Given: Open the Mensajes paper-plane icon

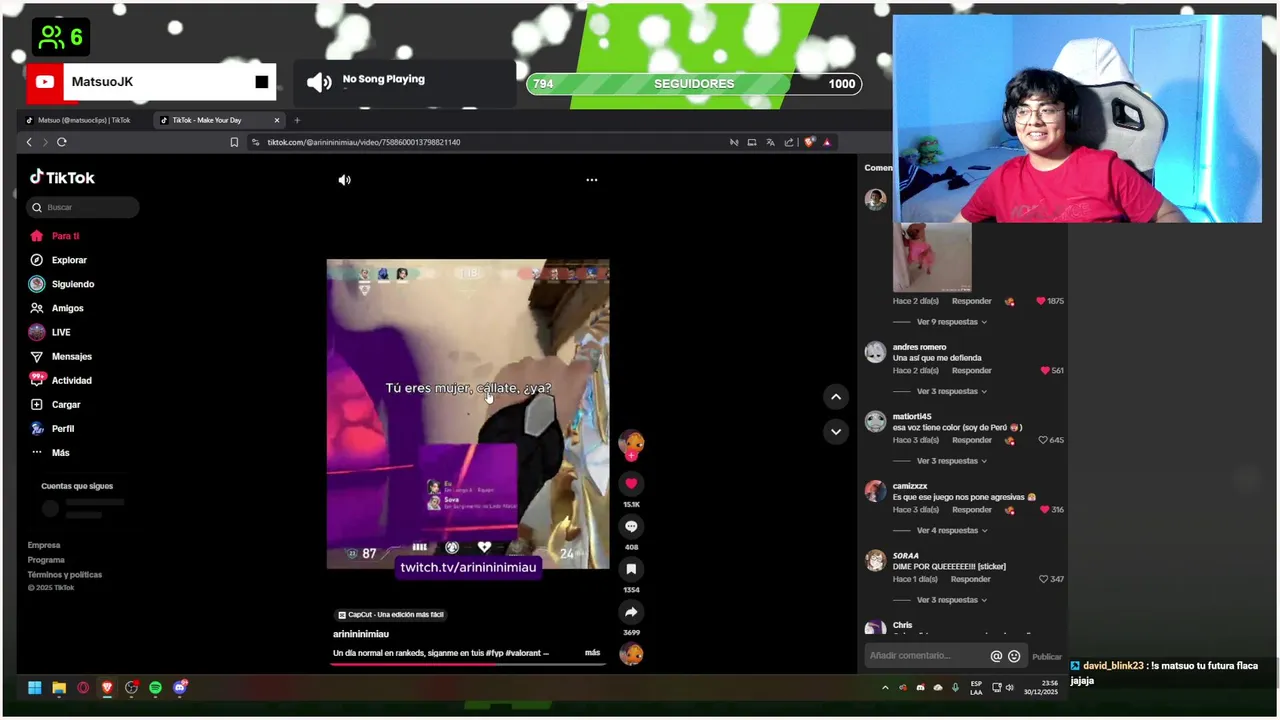Looking at the screenshot, I should [37, 356].
